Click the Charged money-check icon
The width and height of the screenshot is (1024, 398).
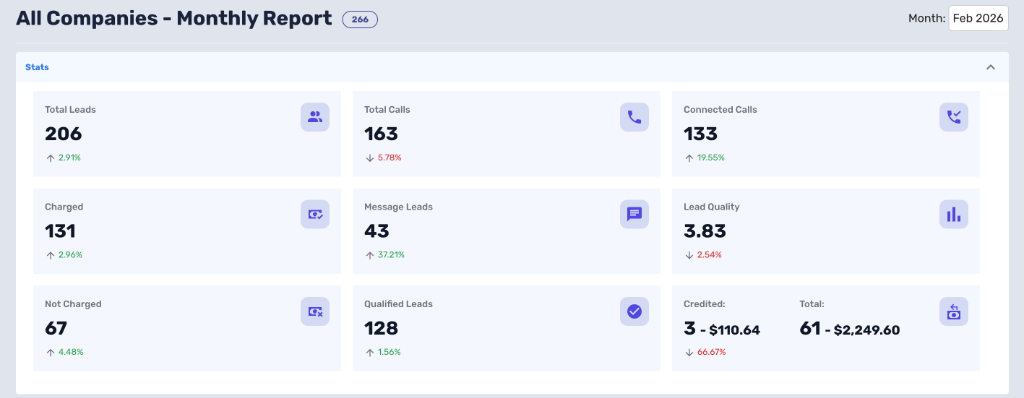pyautogui.click(x=315, y=214)
